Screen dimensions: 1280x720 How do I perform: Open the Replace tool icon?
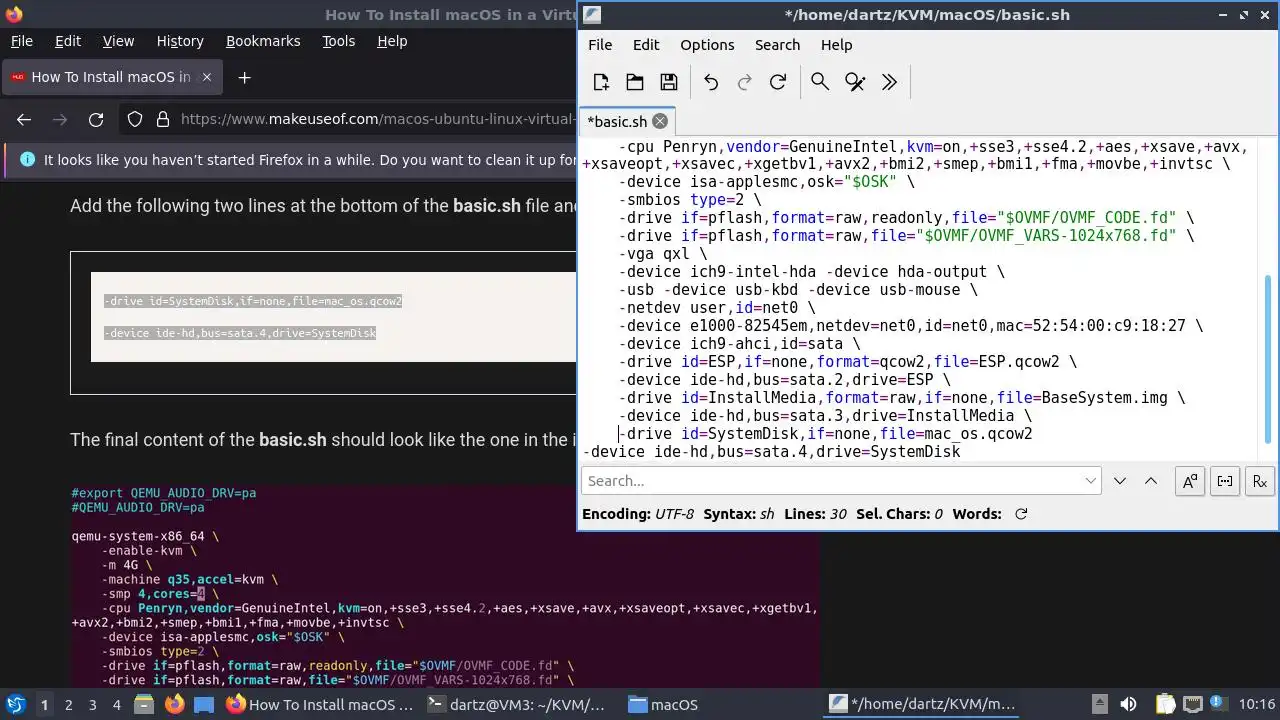(855, 82)
